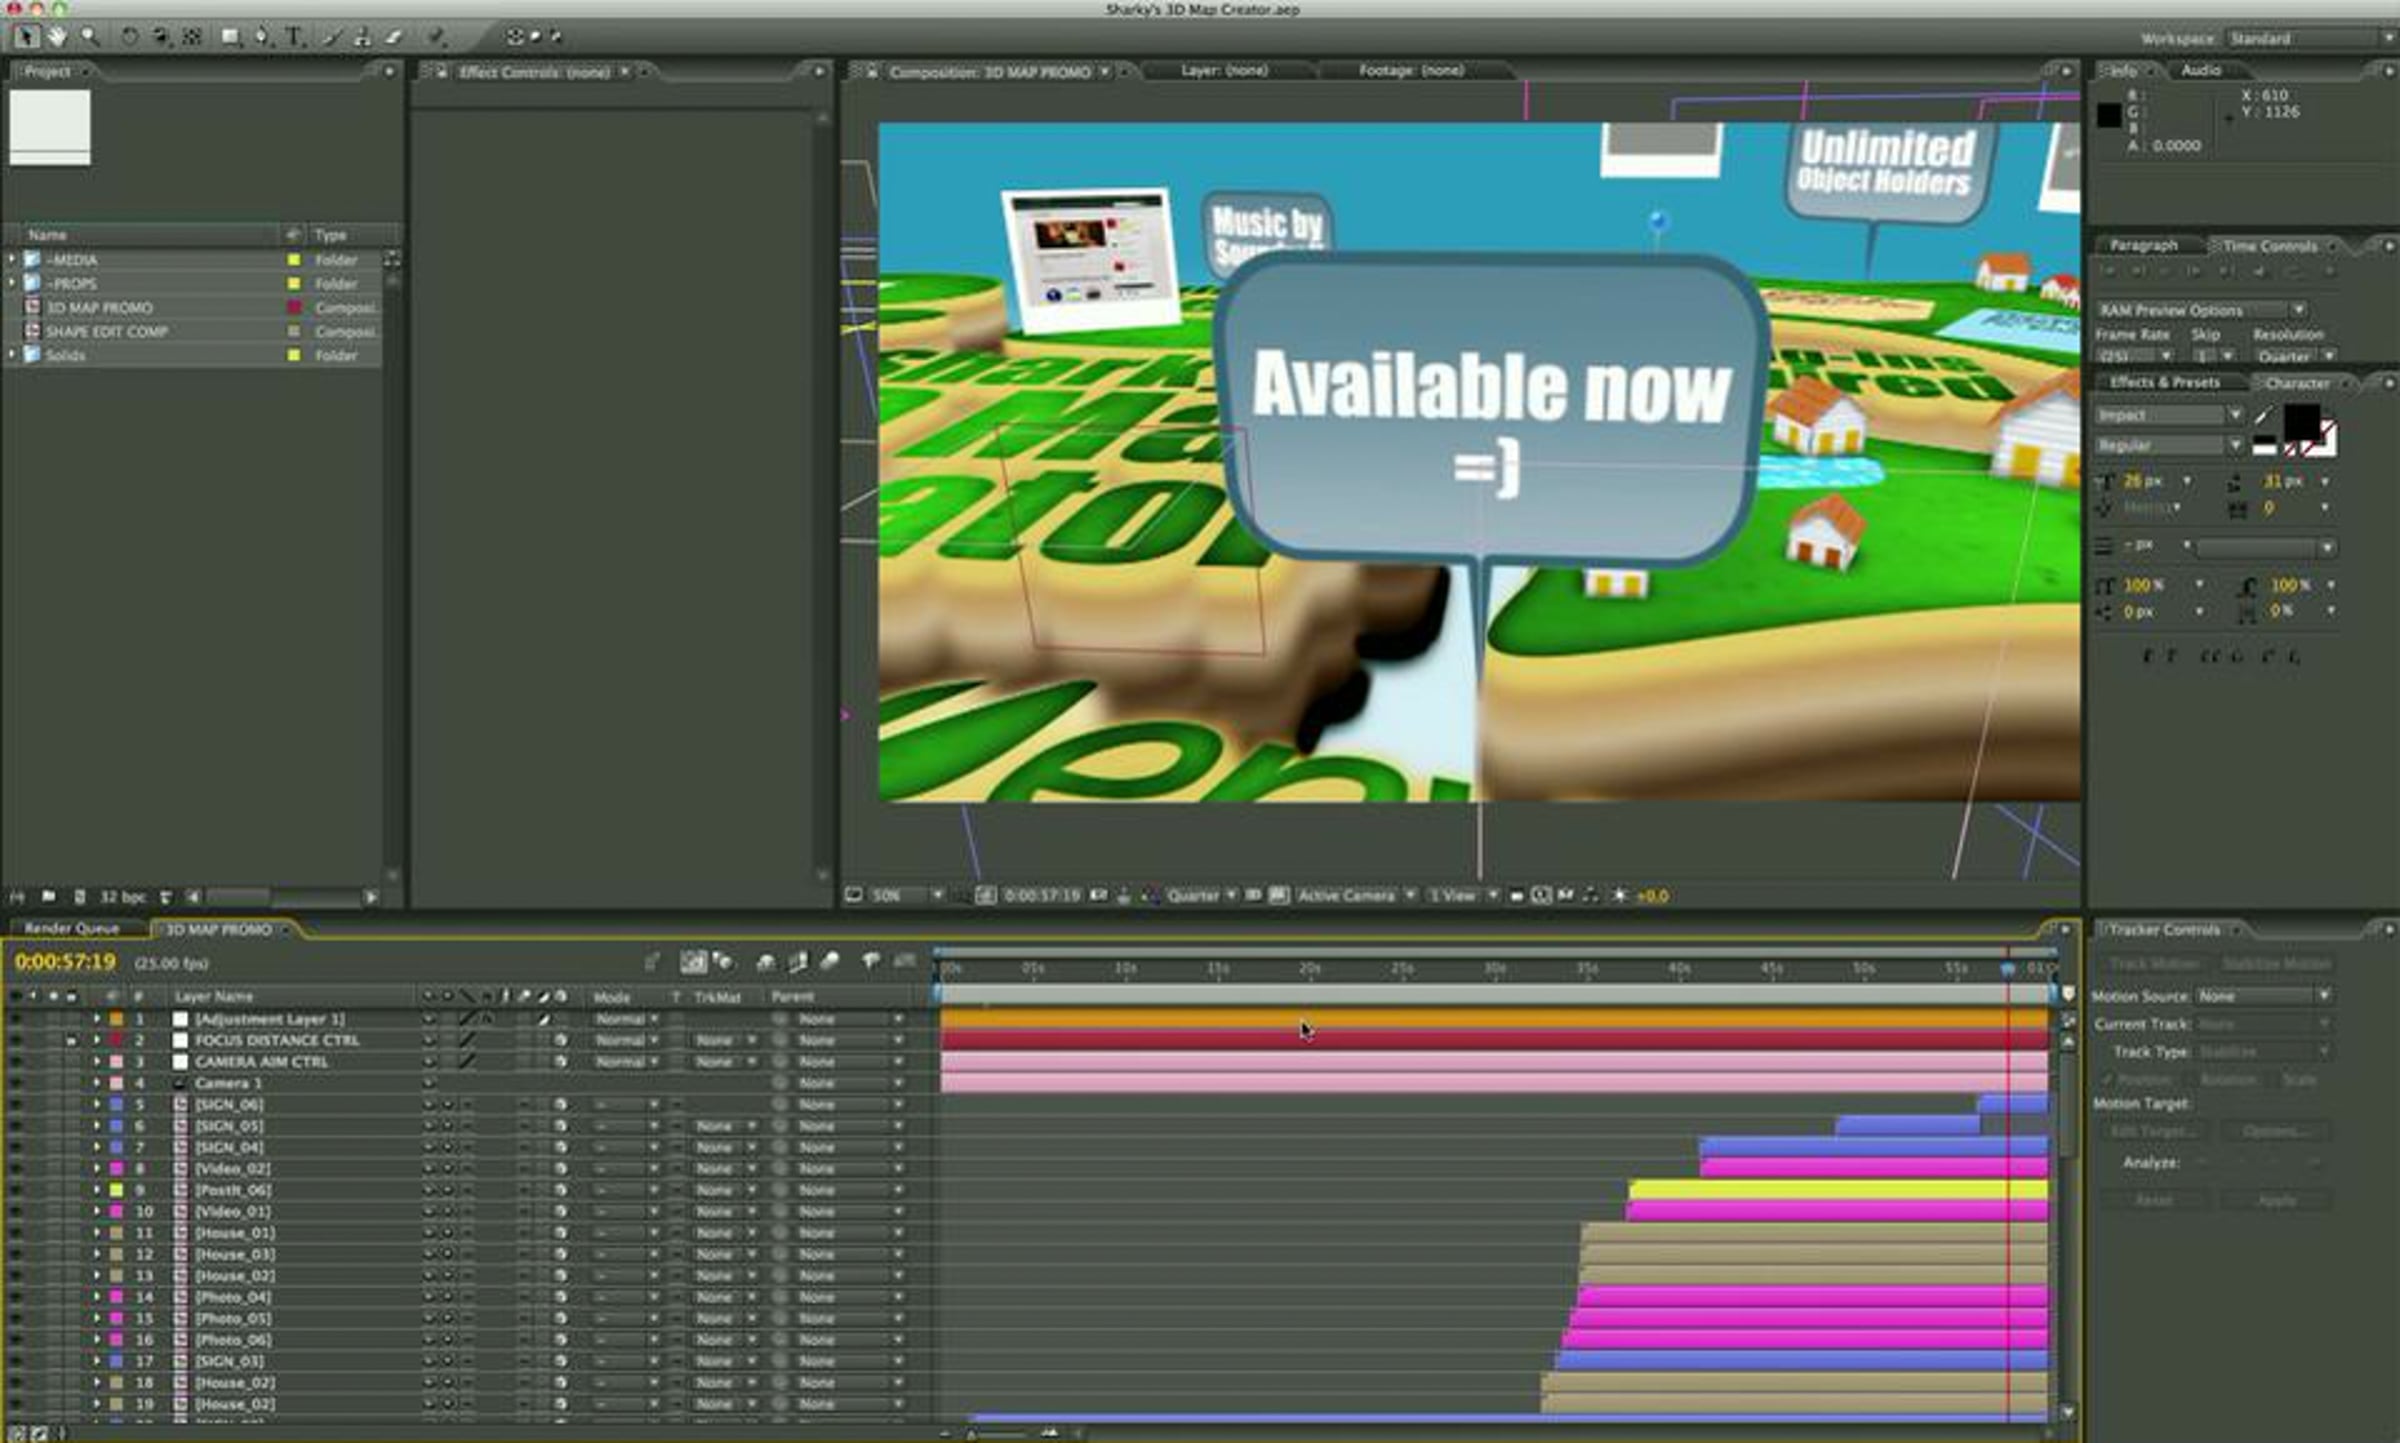
Task: Select the Eraser tool
Action: pos(394,37)
